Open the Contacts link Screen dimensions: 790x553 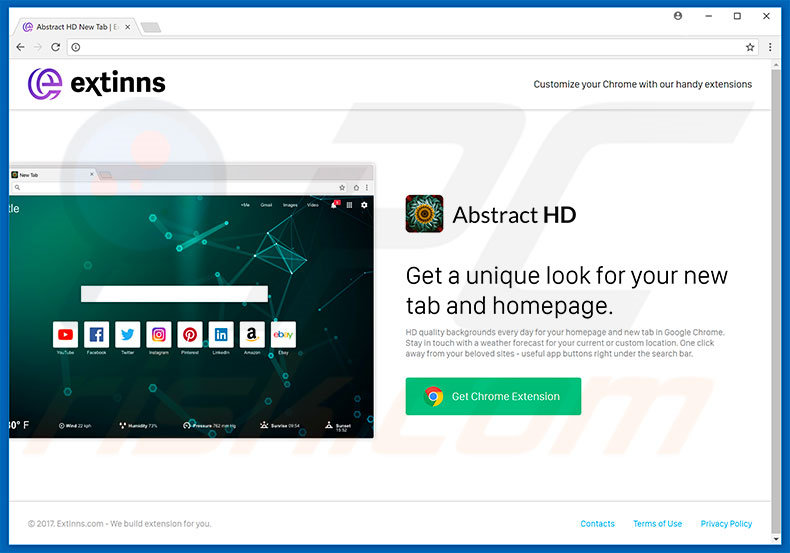598,524
